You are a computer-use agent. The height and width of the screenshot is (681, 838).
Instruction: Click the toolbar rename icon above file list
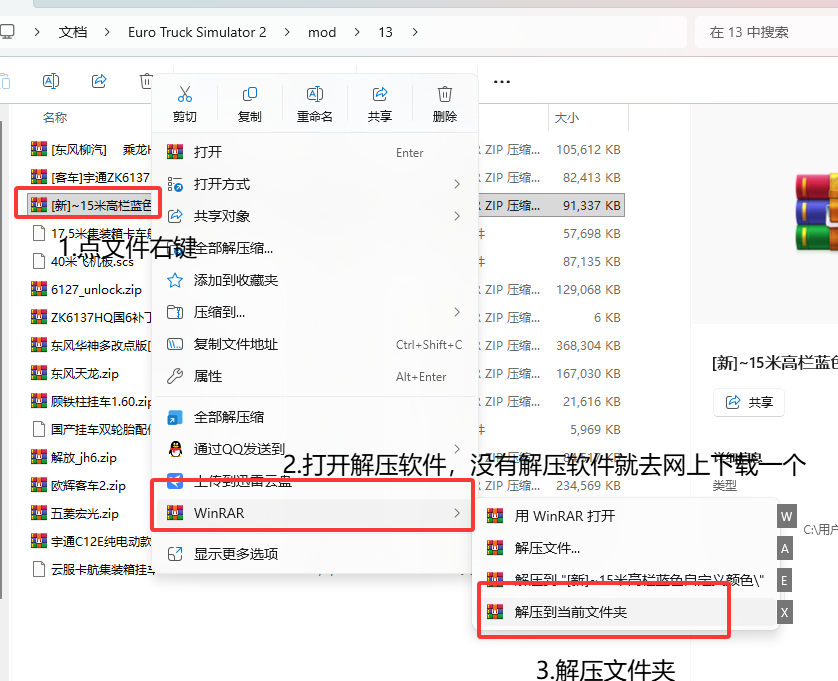[x=51, y=81]
